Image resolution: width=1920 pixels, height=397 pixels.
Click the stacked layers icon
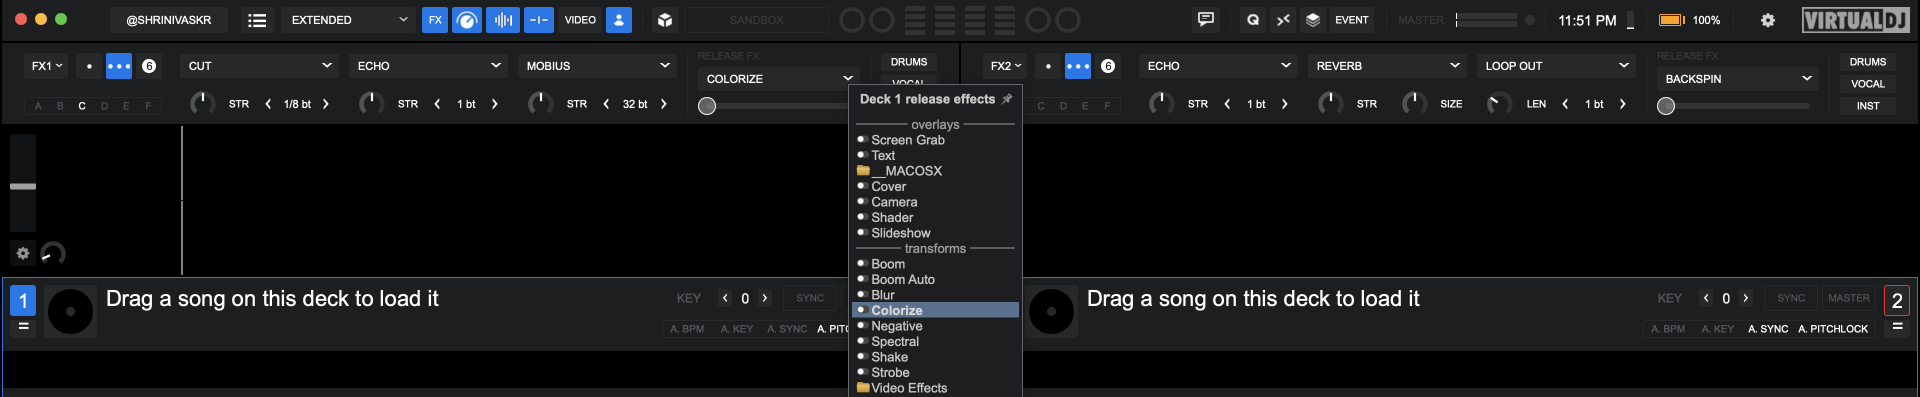[x=1313, y=20]
